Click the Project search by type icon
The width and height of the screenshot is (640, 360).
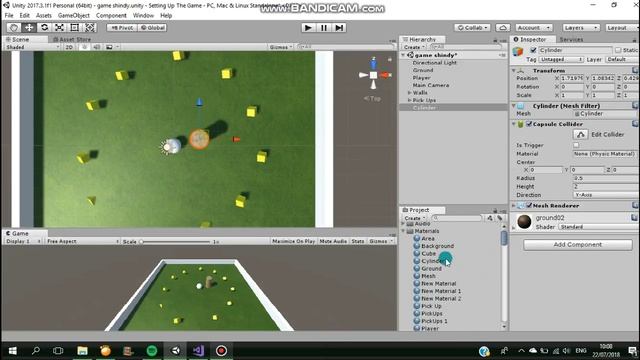tap(490, 218)
